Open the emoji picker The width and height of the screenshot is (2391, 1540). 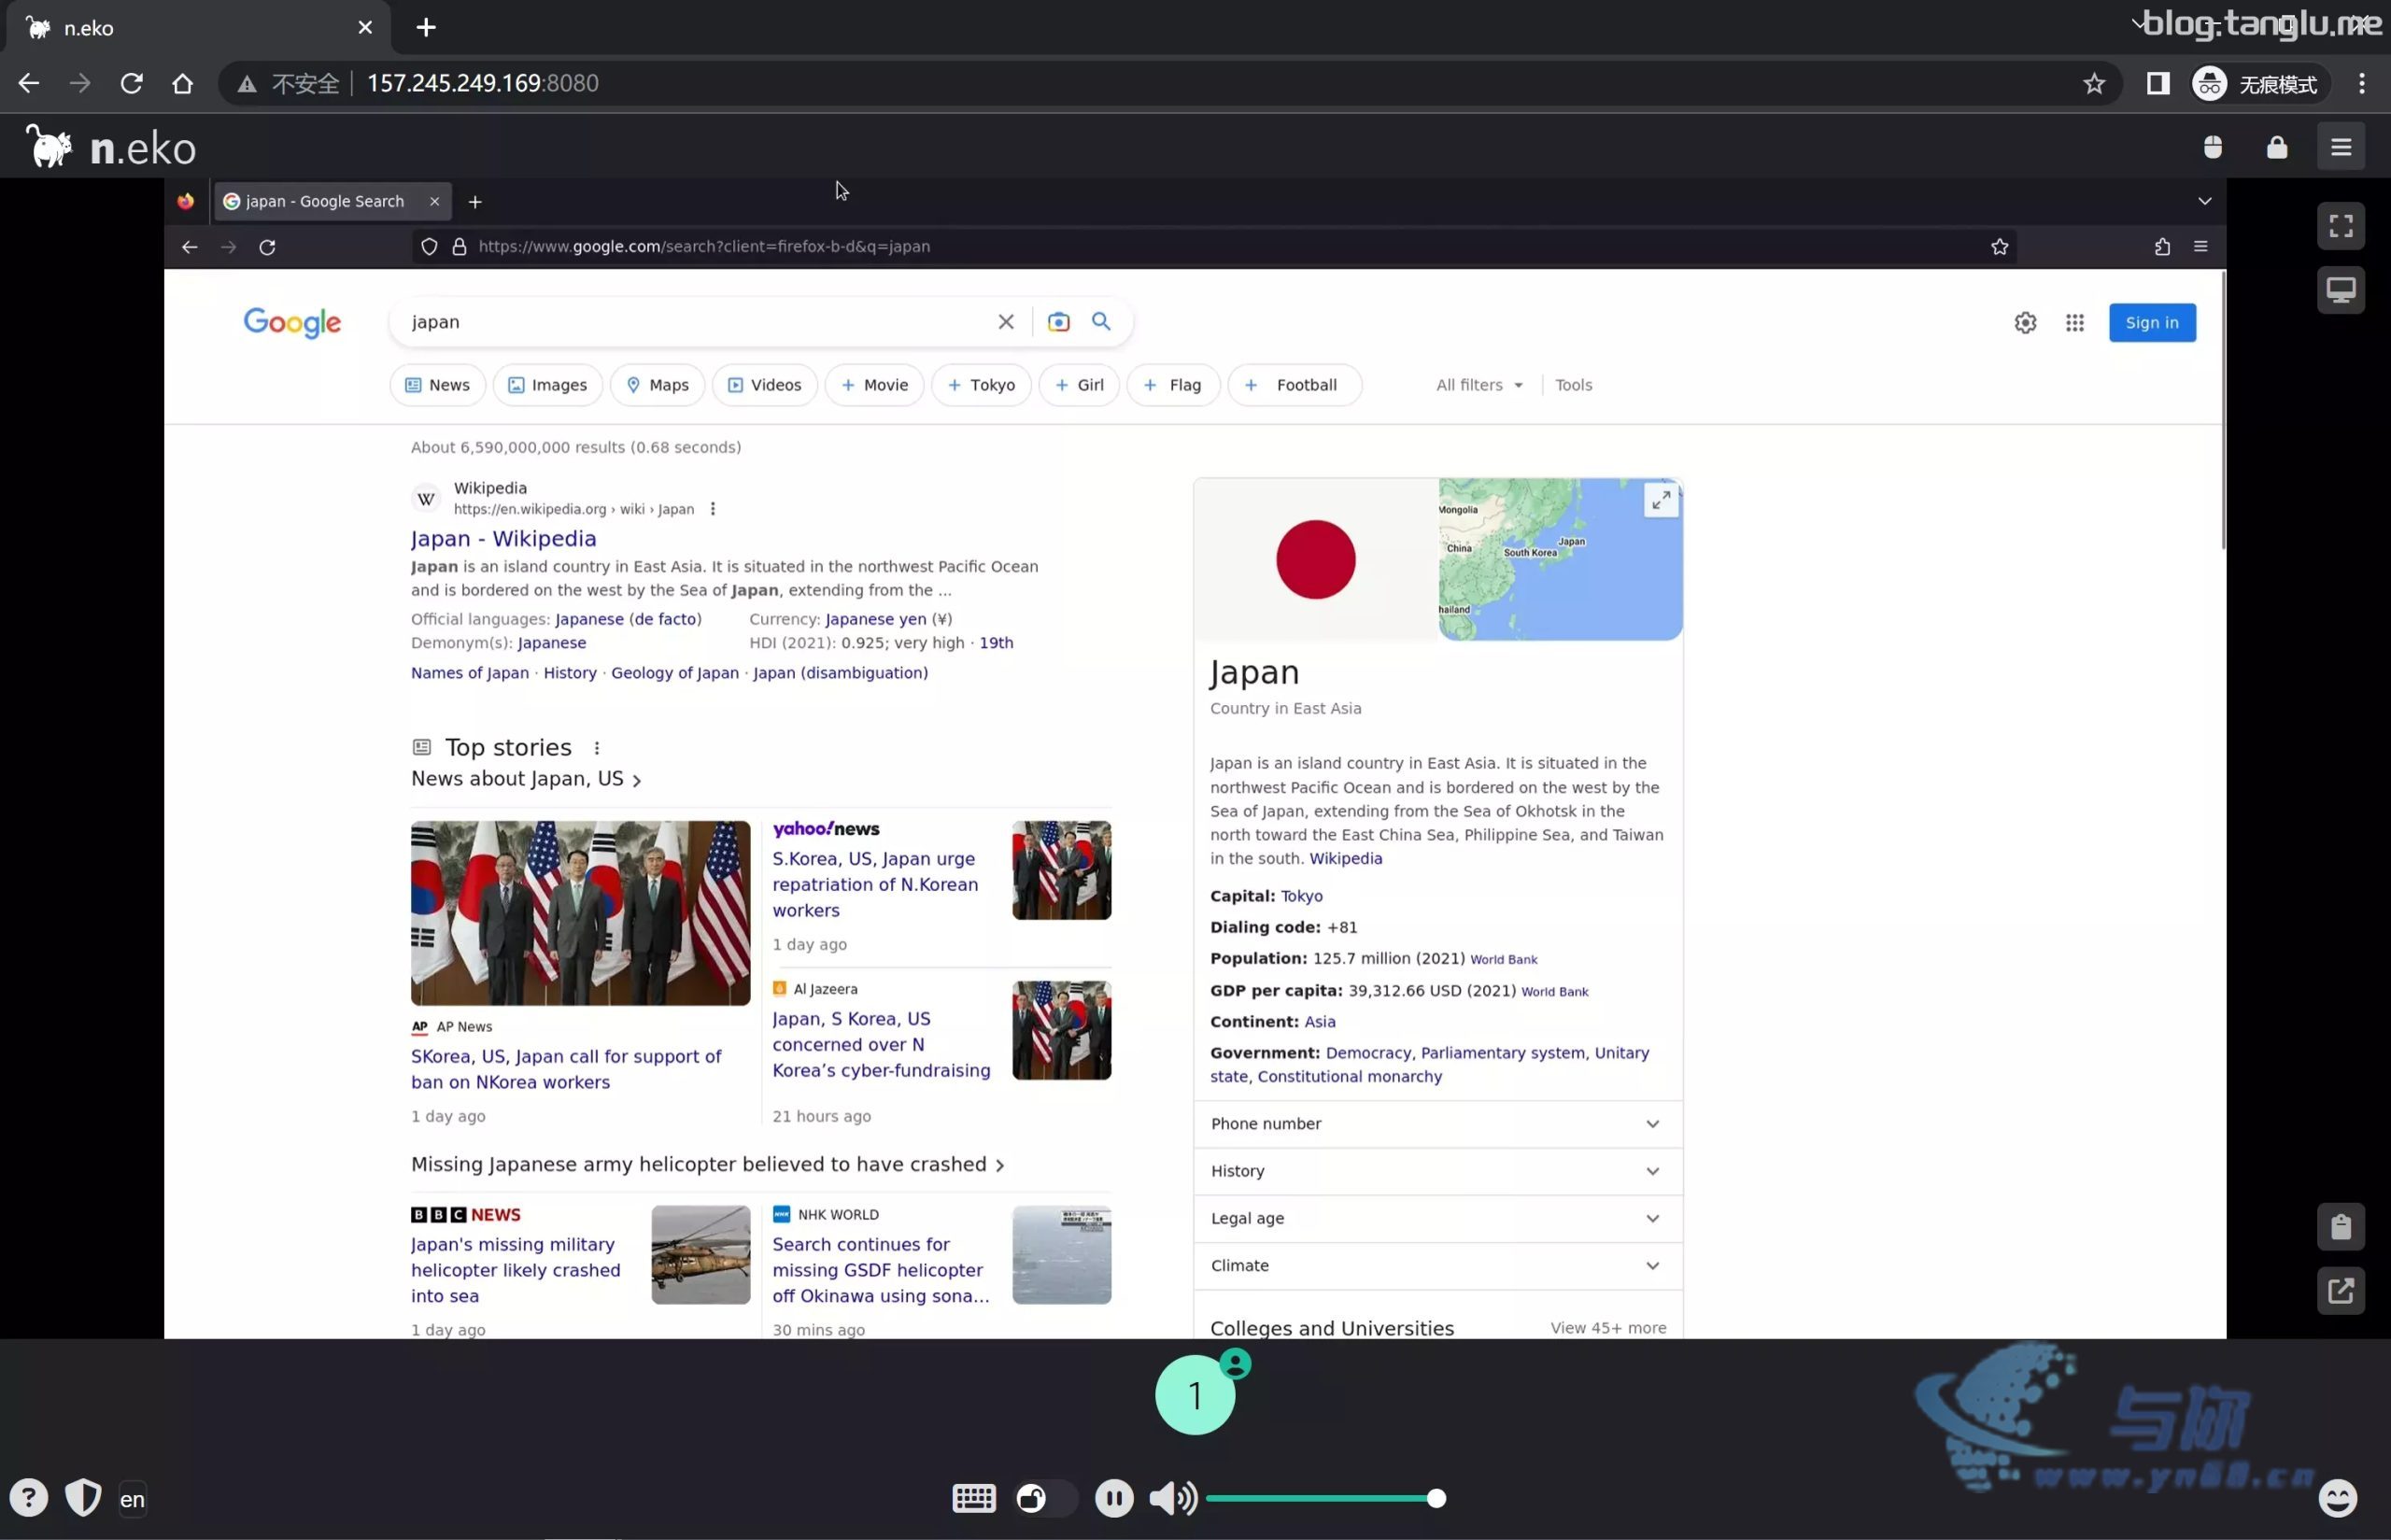click(2337, 1498)
